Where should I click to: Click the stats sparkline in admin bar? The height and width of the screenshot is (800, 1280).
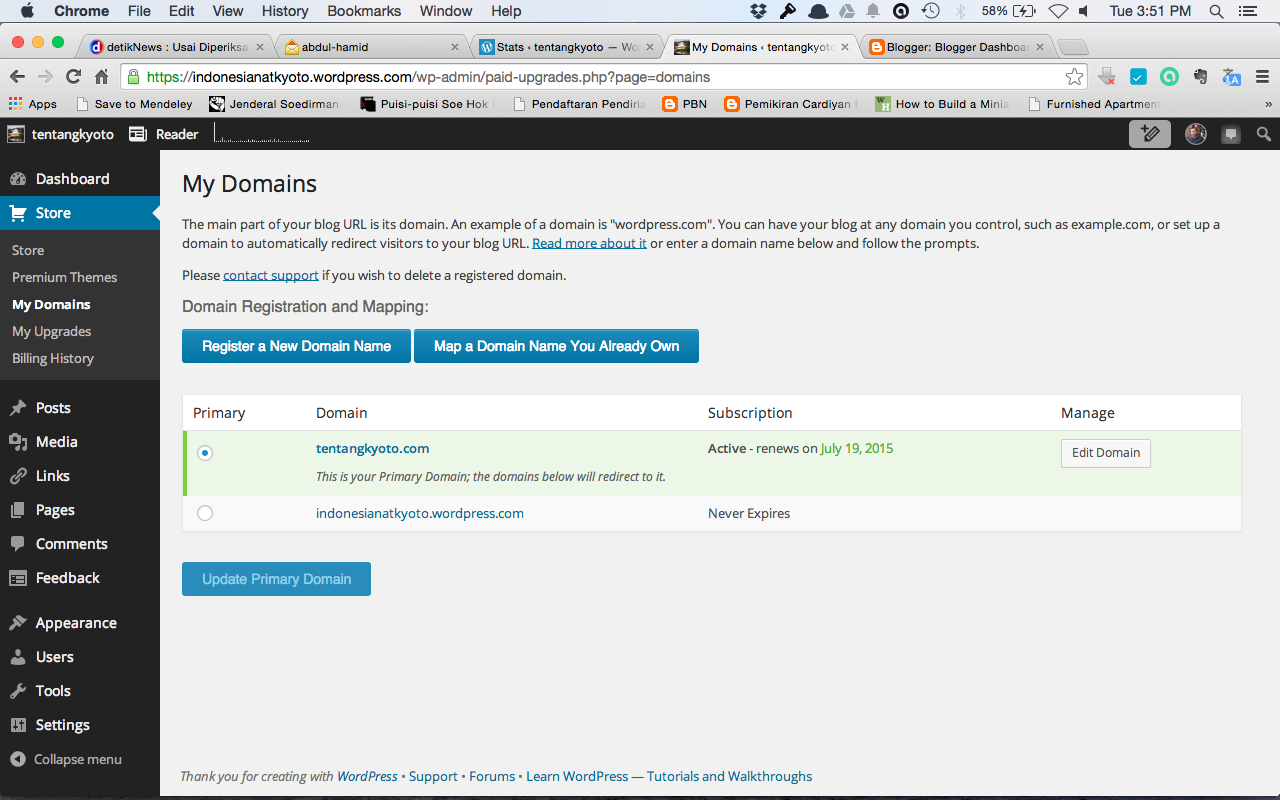262,134
